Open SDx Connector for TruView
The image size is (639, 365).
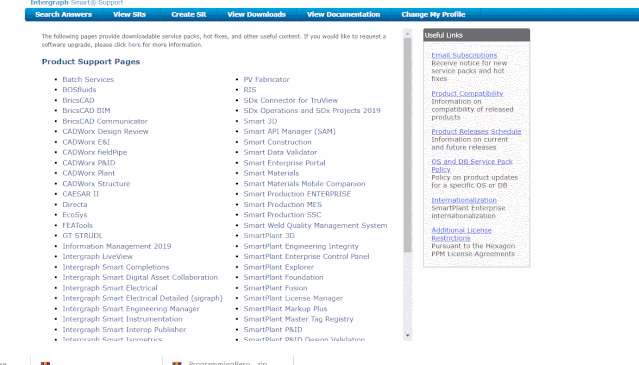point(291,100)
